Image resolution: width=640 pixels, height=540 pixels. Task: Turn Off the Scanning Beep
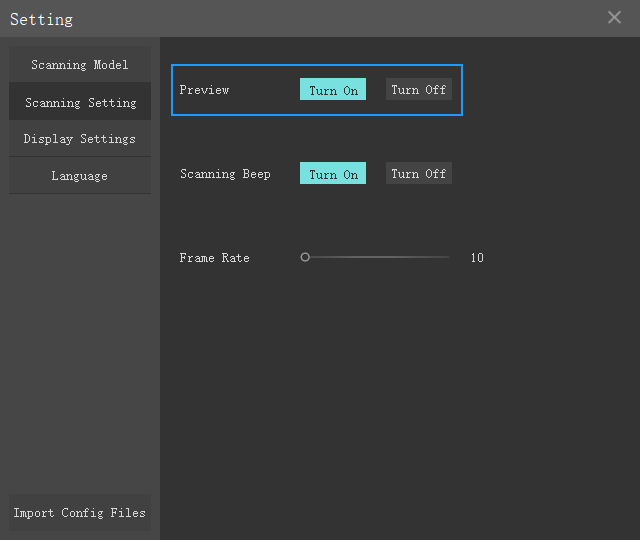pyautogui.click(x=419, y=173)
